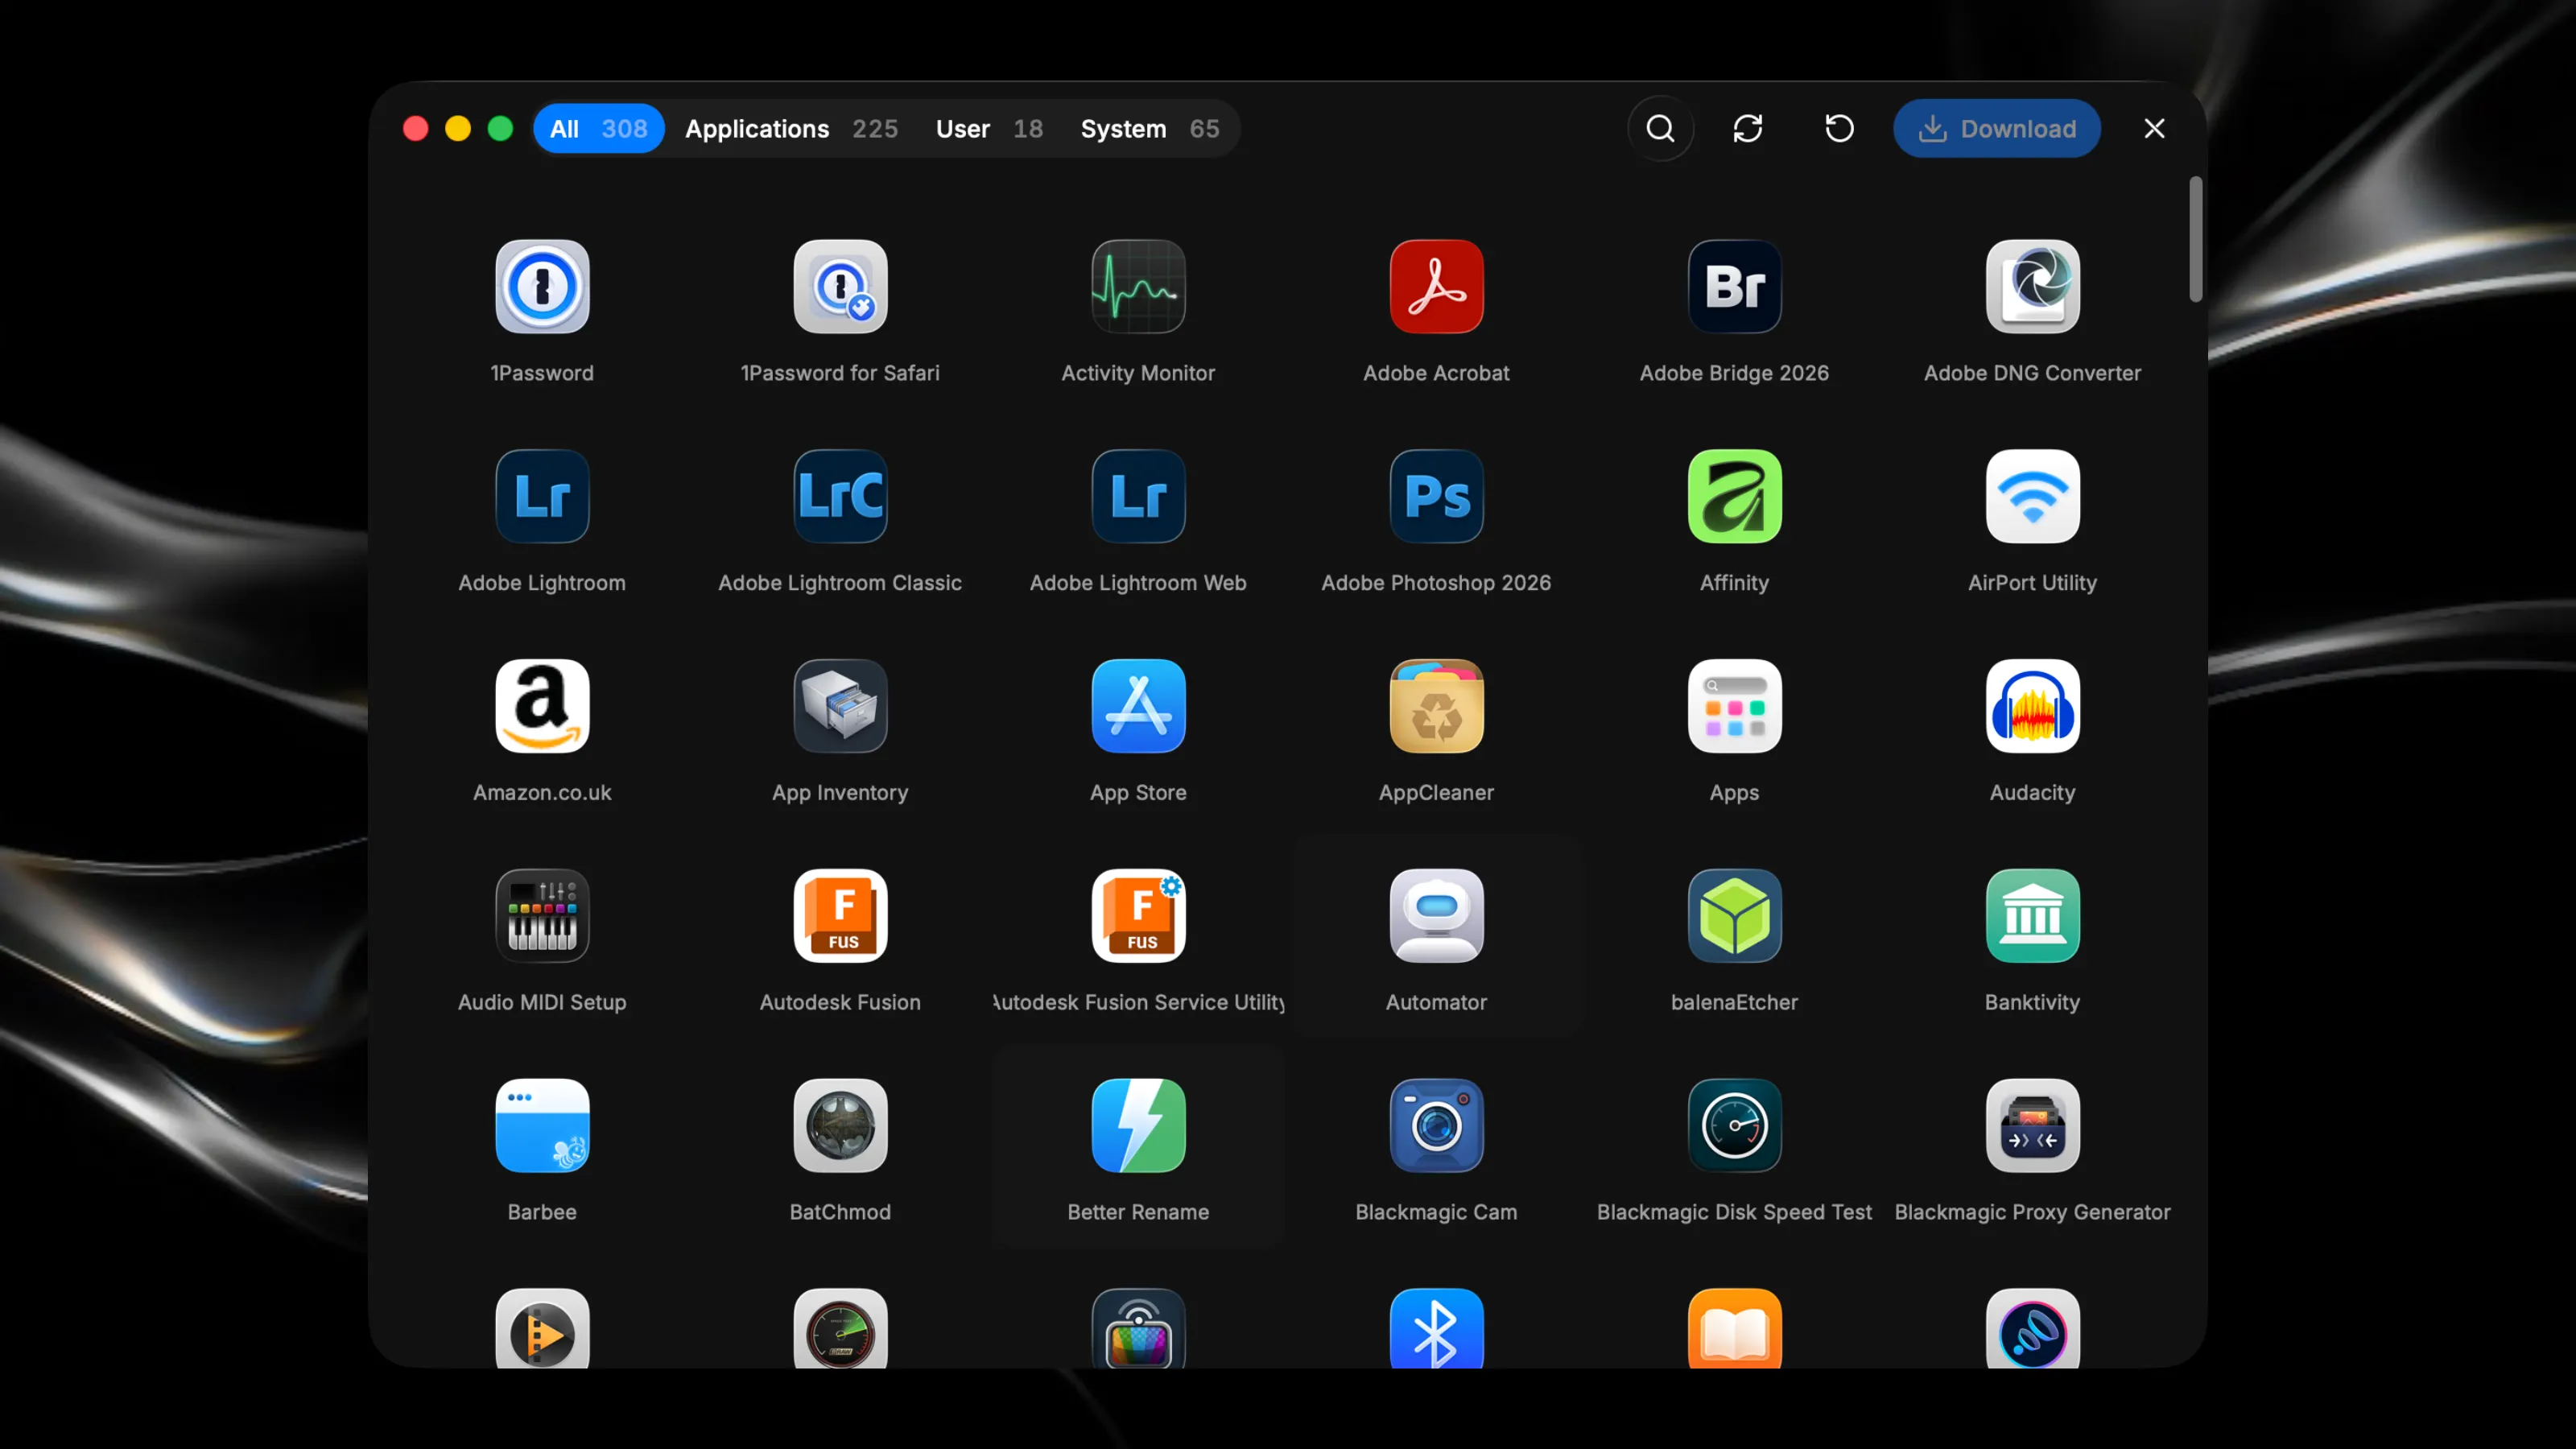Image resolution: width=2576 pixels, height=1449 pixels.
Task: Select 1Password for Safari icon
Action: coord(840,286)
